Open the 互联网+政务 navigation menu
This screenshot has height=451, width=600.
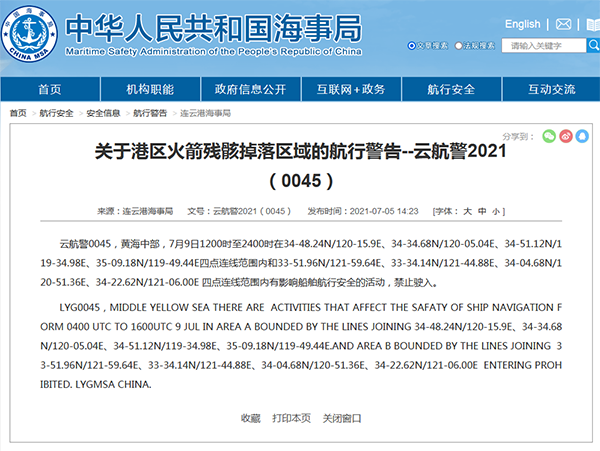coord(350,89)
